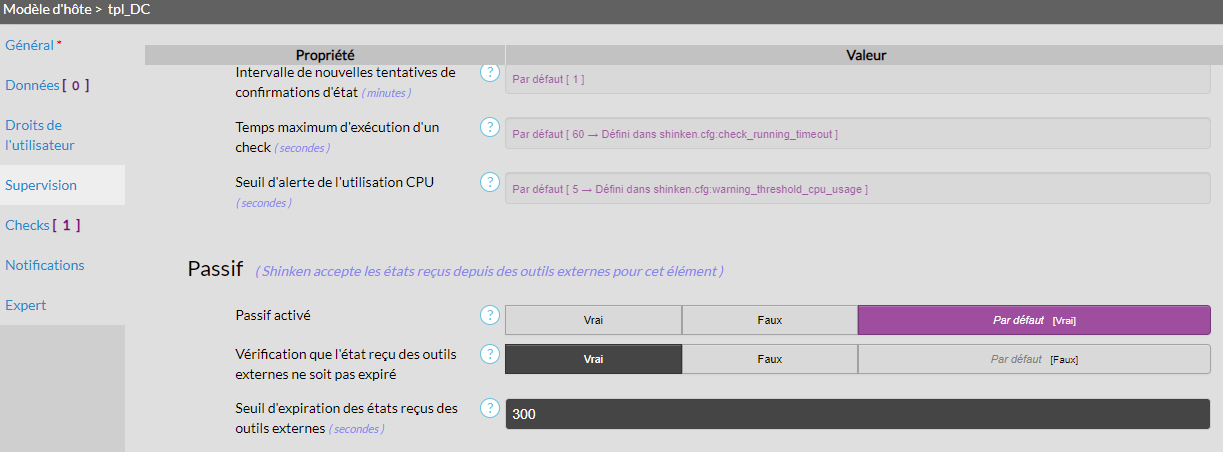Click help icon for Seuil d'expiration des états
This screenshot has height=452, width=1223.
(489, 408)
